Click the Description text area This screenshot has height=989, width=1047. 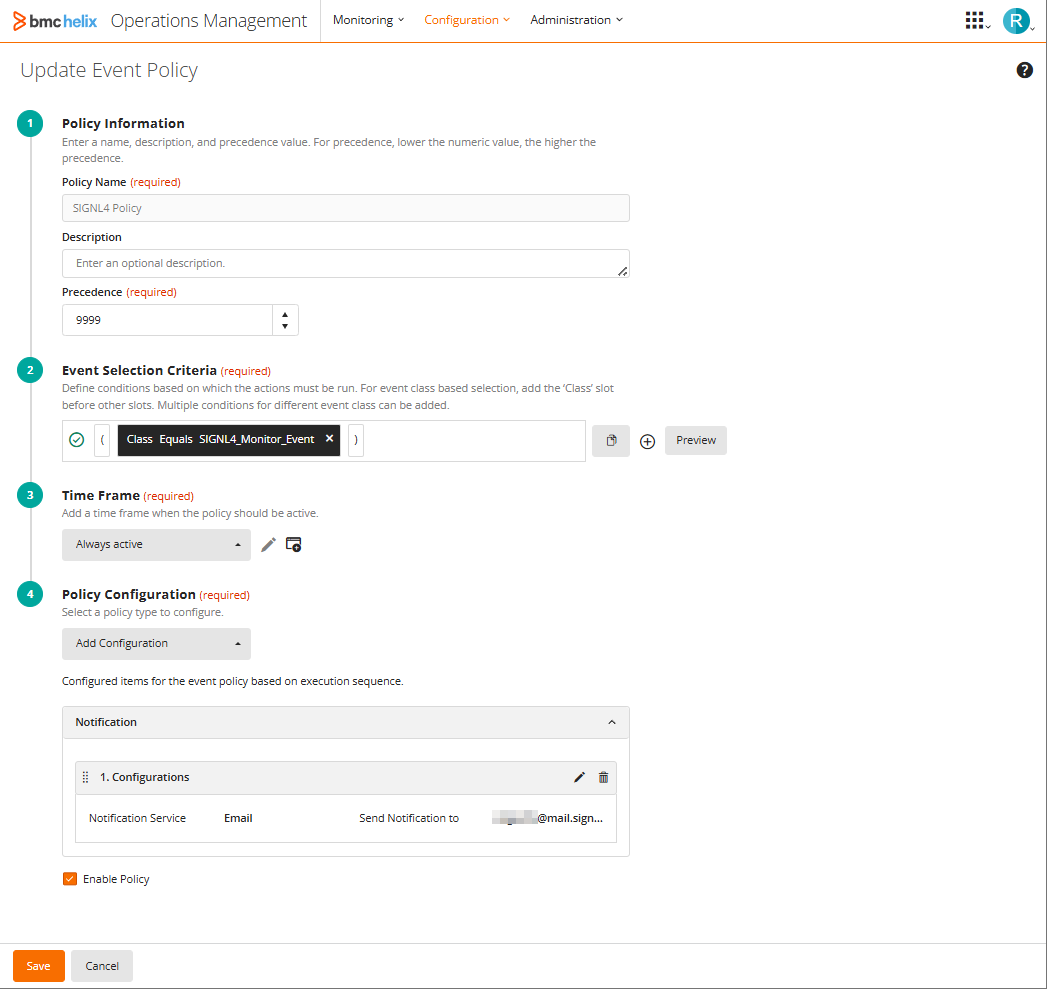346,264
